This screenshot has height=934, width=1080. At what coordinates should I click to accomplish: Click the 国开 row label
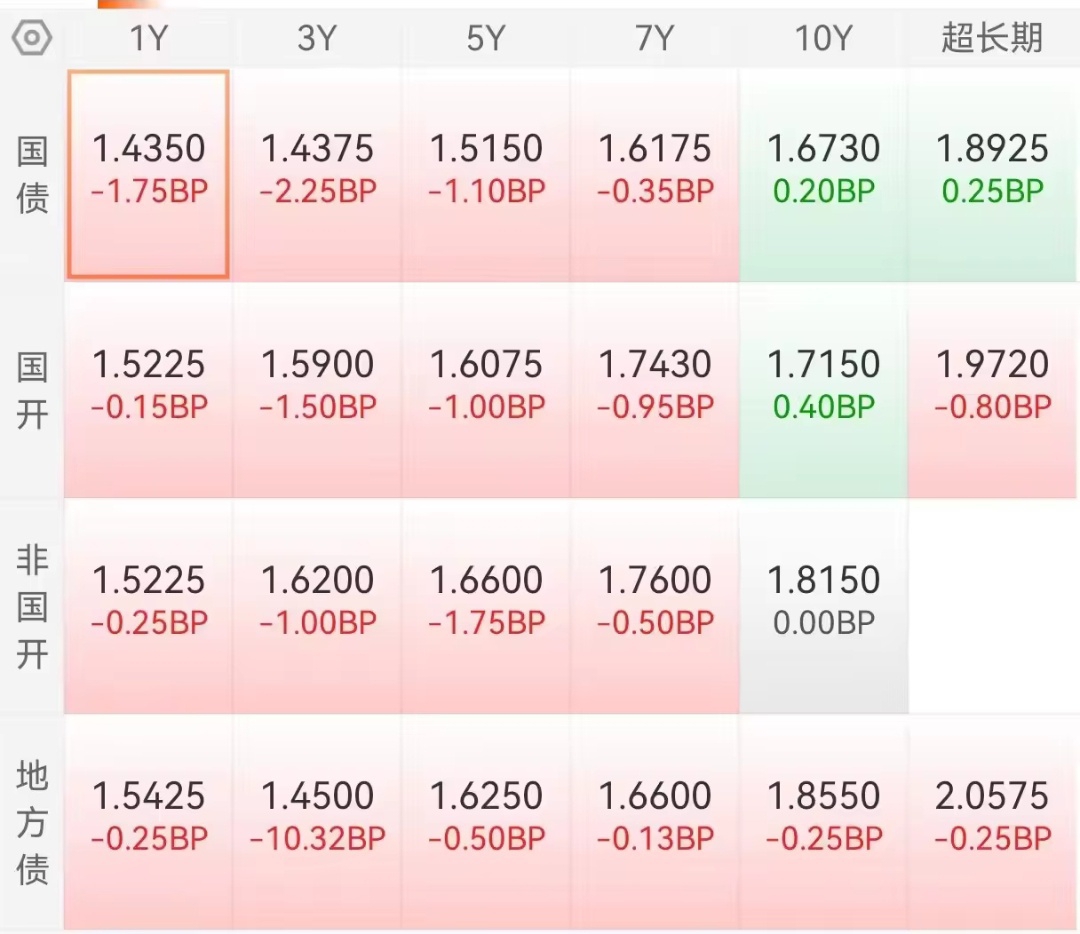pyautogui.click(x=32, y=390)
